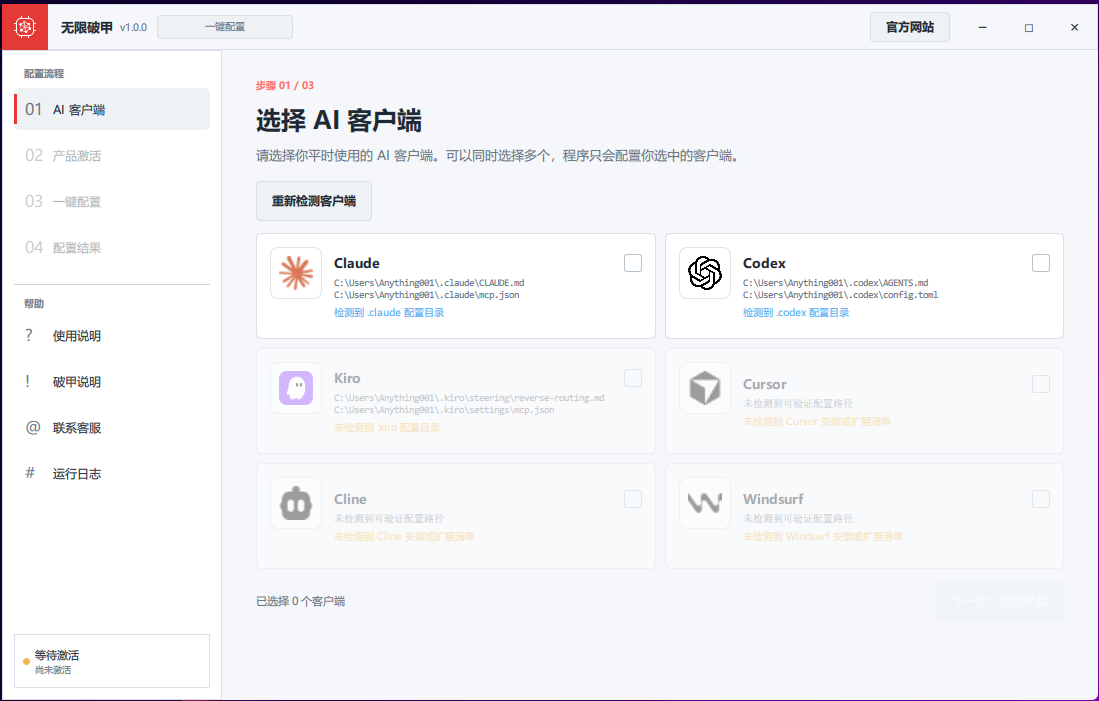This screenshot has width=1099, height=701.
Task: Open 破甲说明 help entry
Action: 112,381
